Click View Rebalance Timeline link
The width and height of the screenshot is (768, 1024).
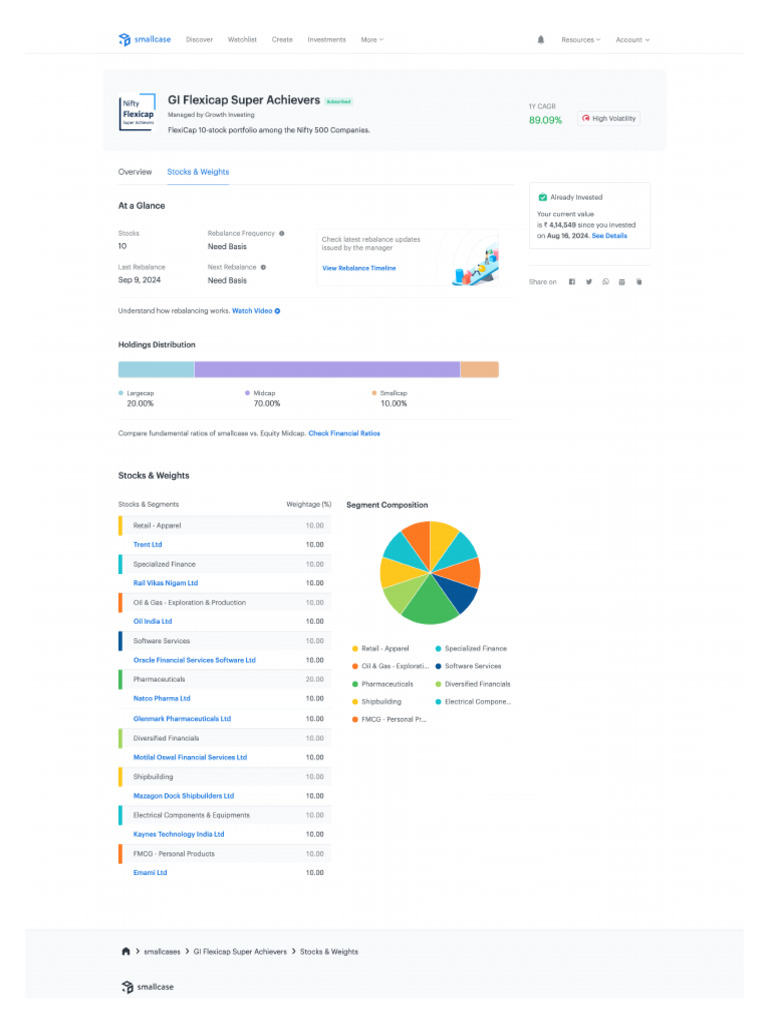[x=359, y=268]
